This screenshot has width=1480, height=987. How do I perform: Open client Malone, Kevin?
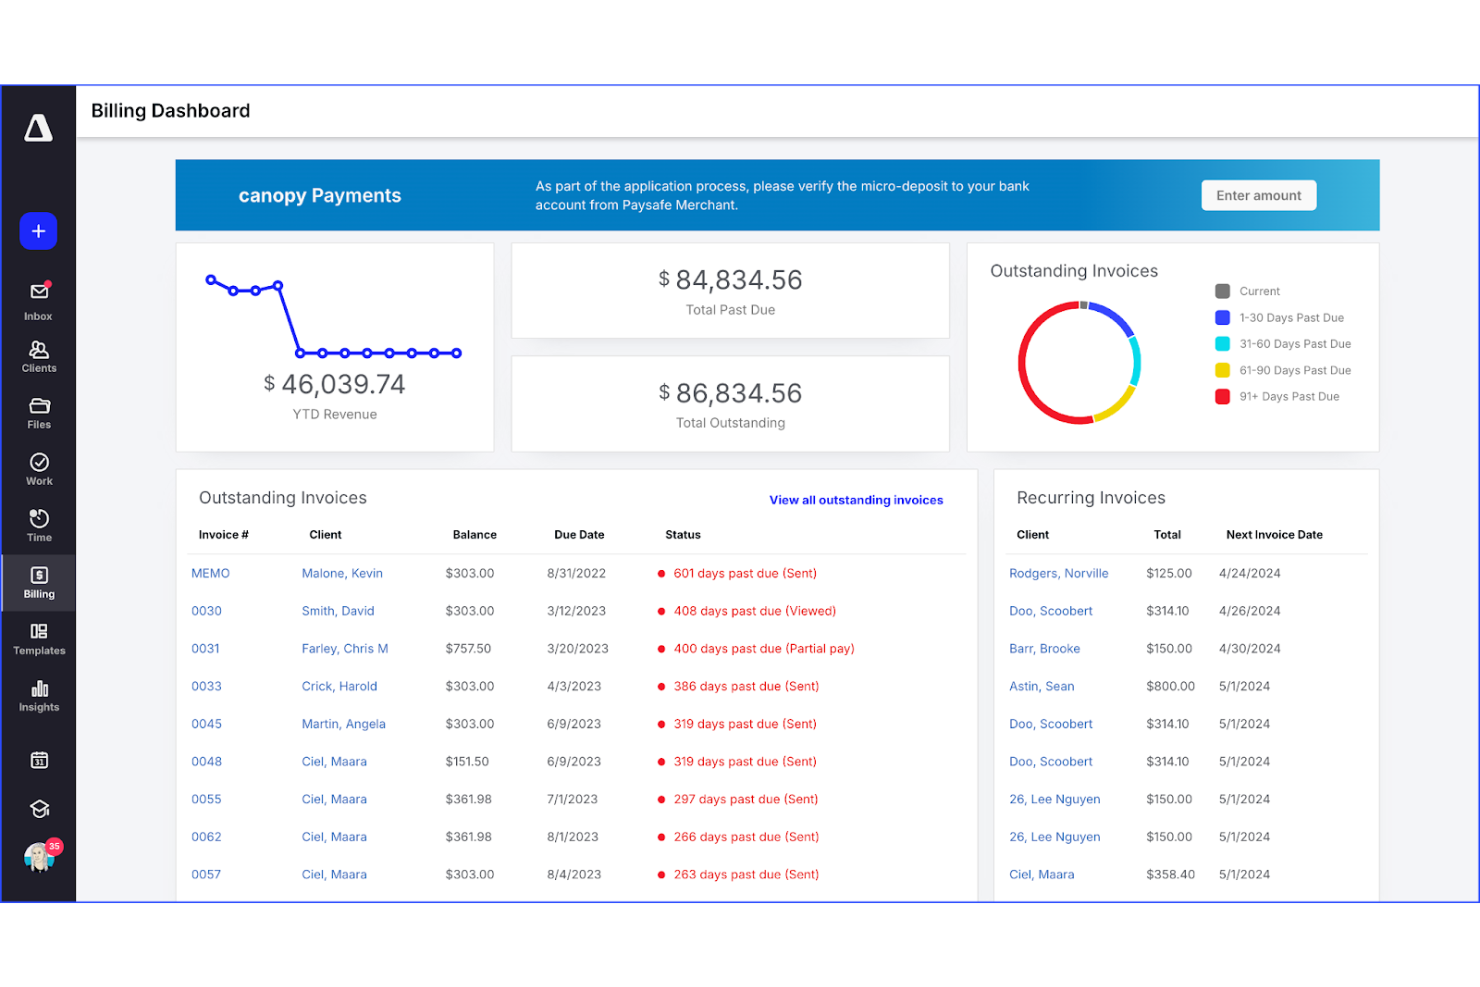tap(342, 573)
